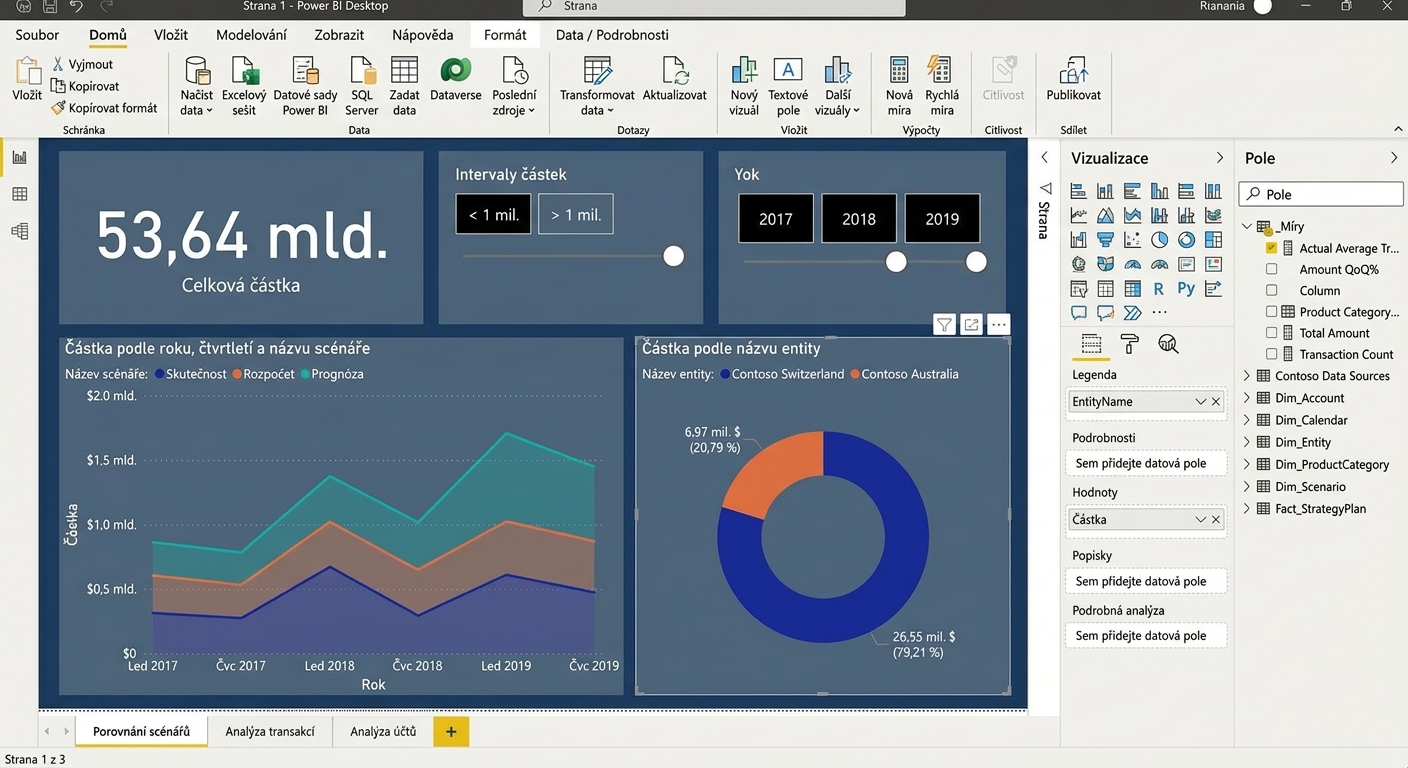Click Vyjmout in the clipboard group

tap(83, 64)
